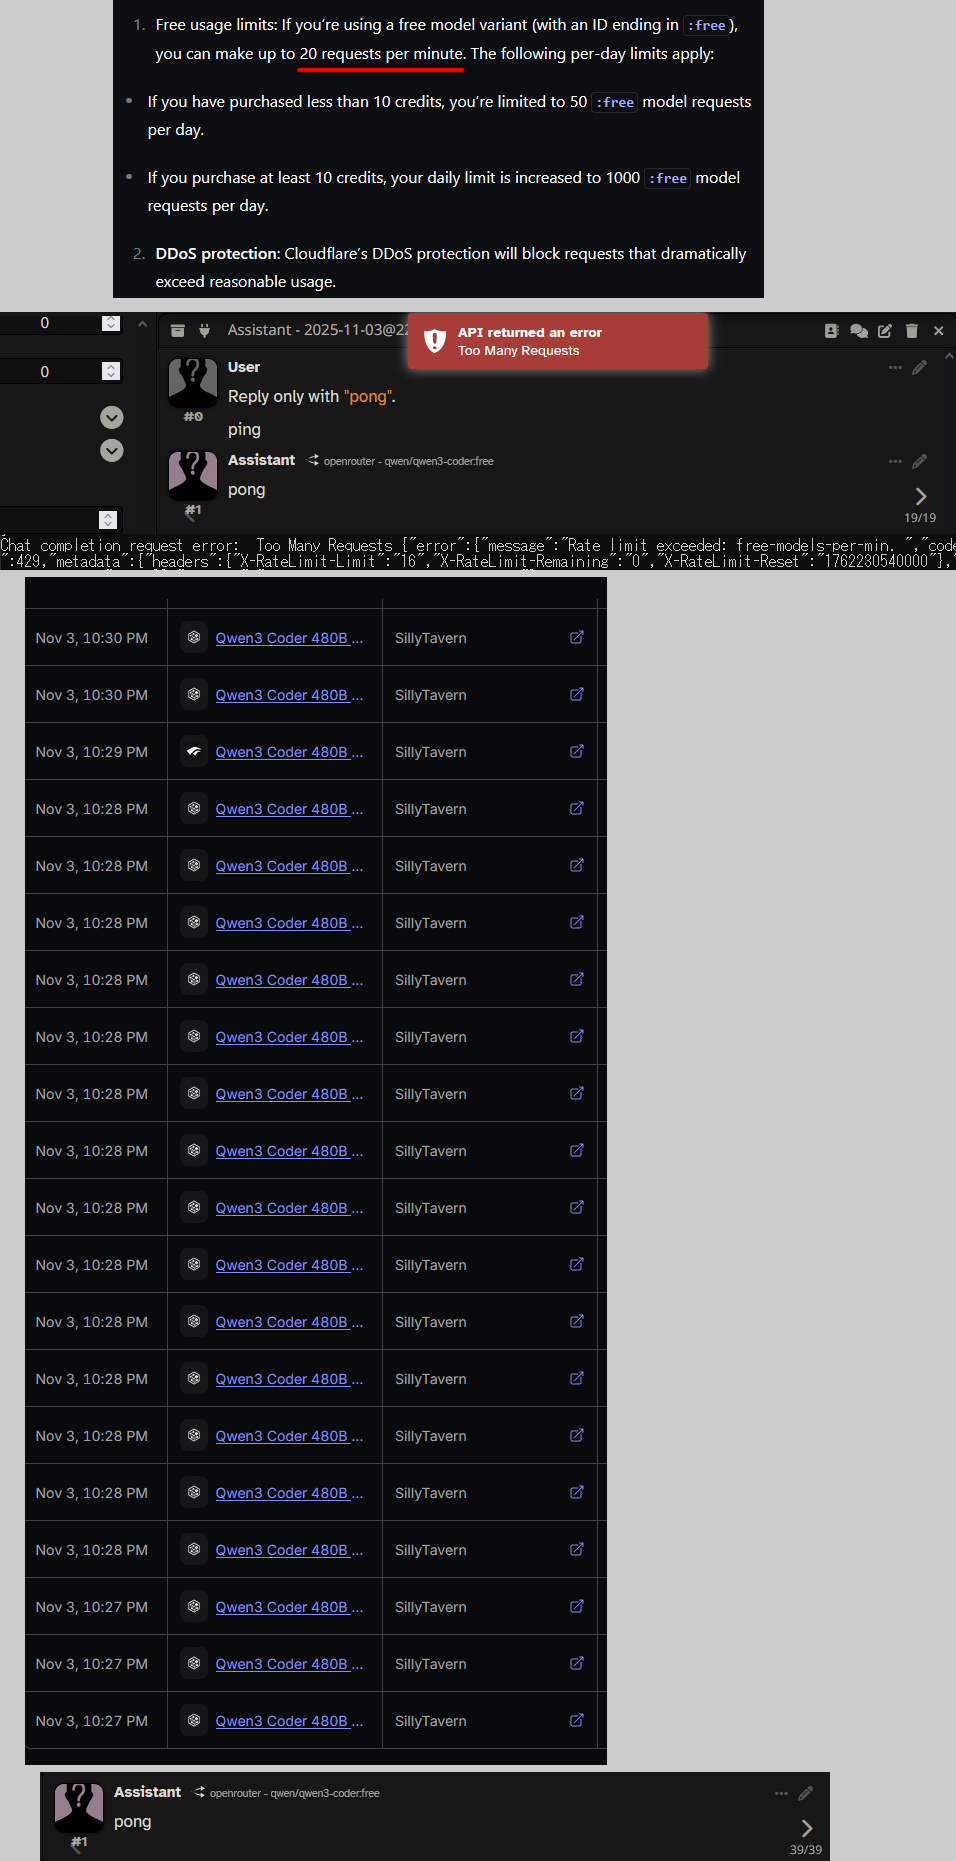The height and width of the screenshot is (1861, 956).
Task: Click the archive box icon beside plug
Action: (177, 331)
